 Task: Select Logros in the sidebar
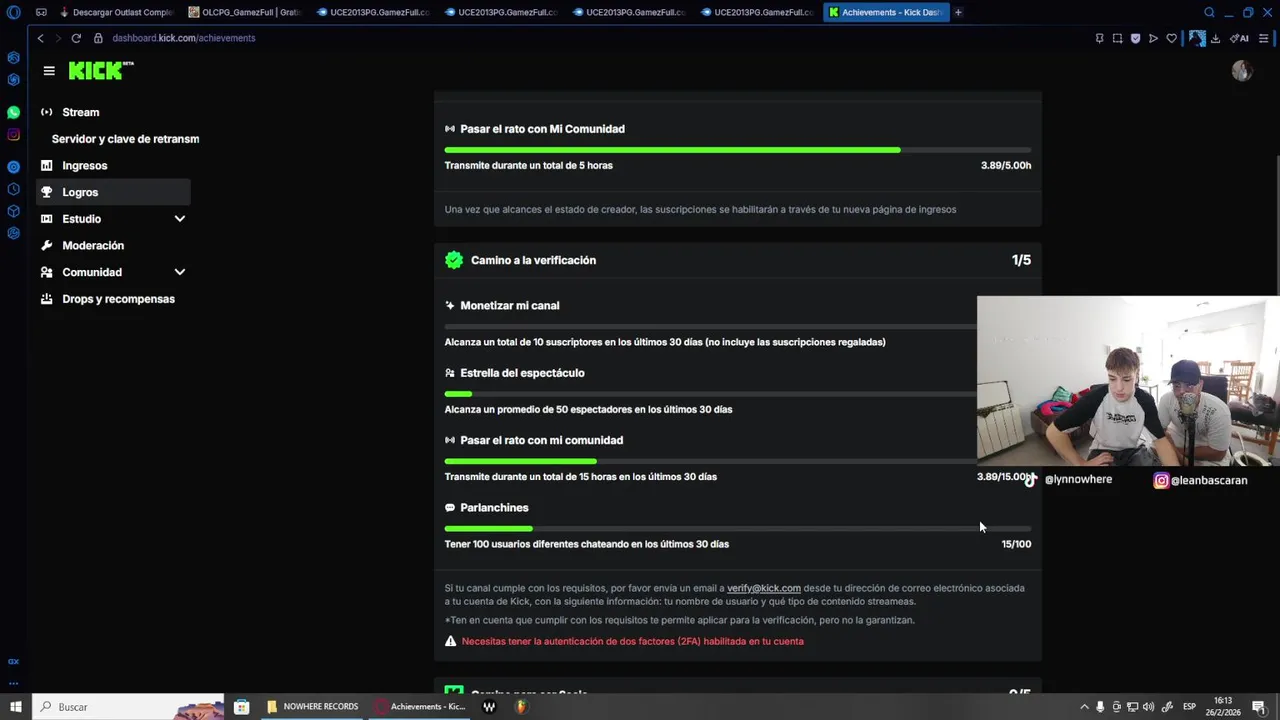[x=113, y=192]
